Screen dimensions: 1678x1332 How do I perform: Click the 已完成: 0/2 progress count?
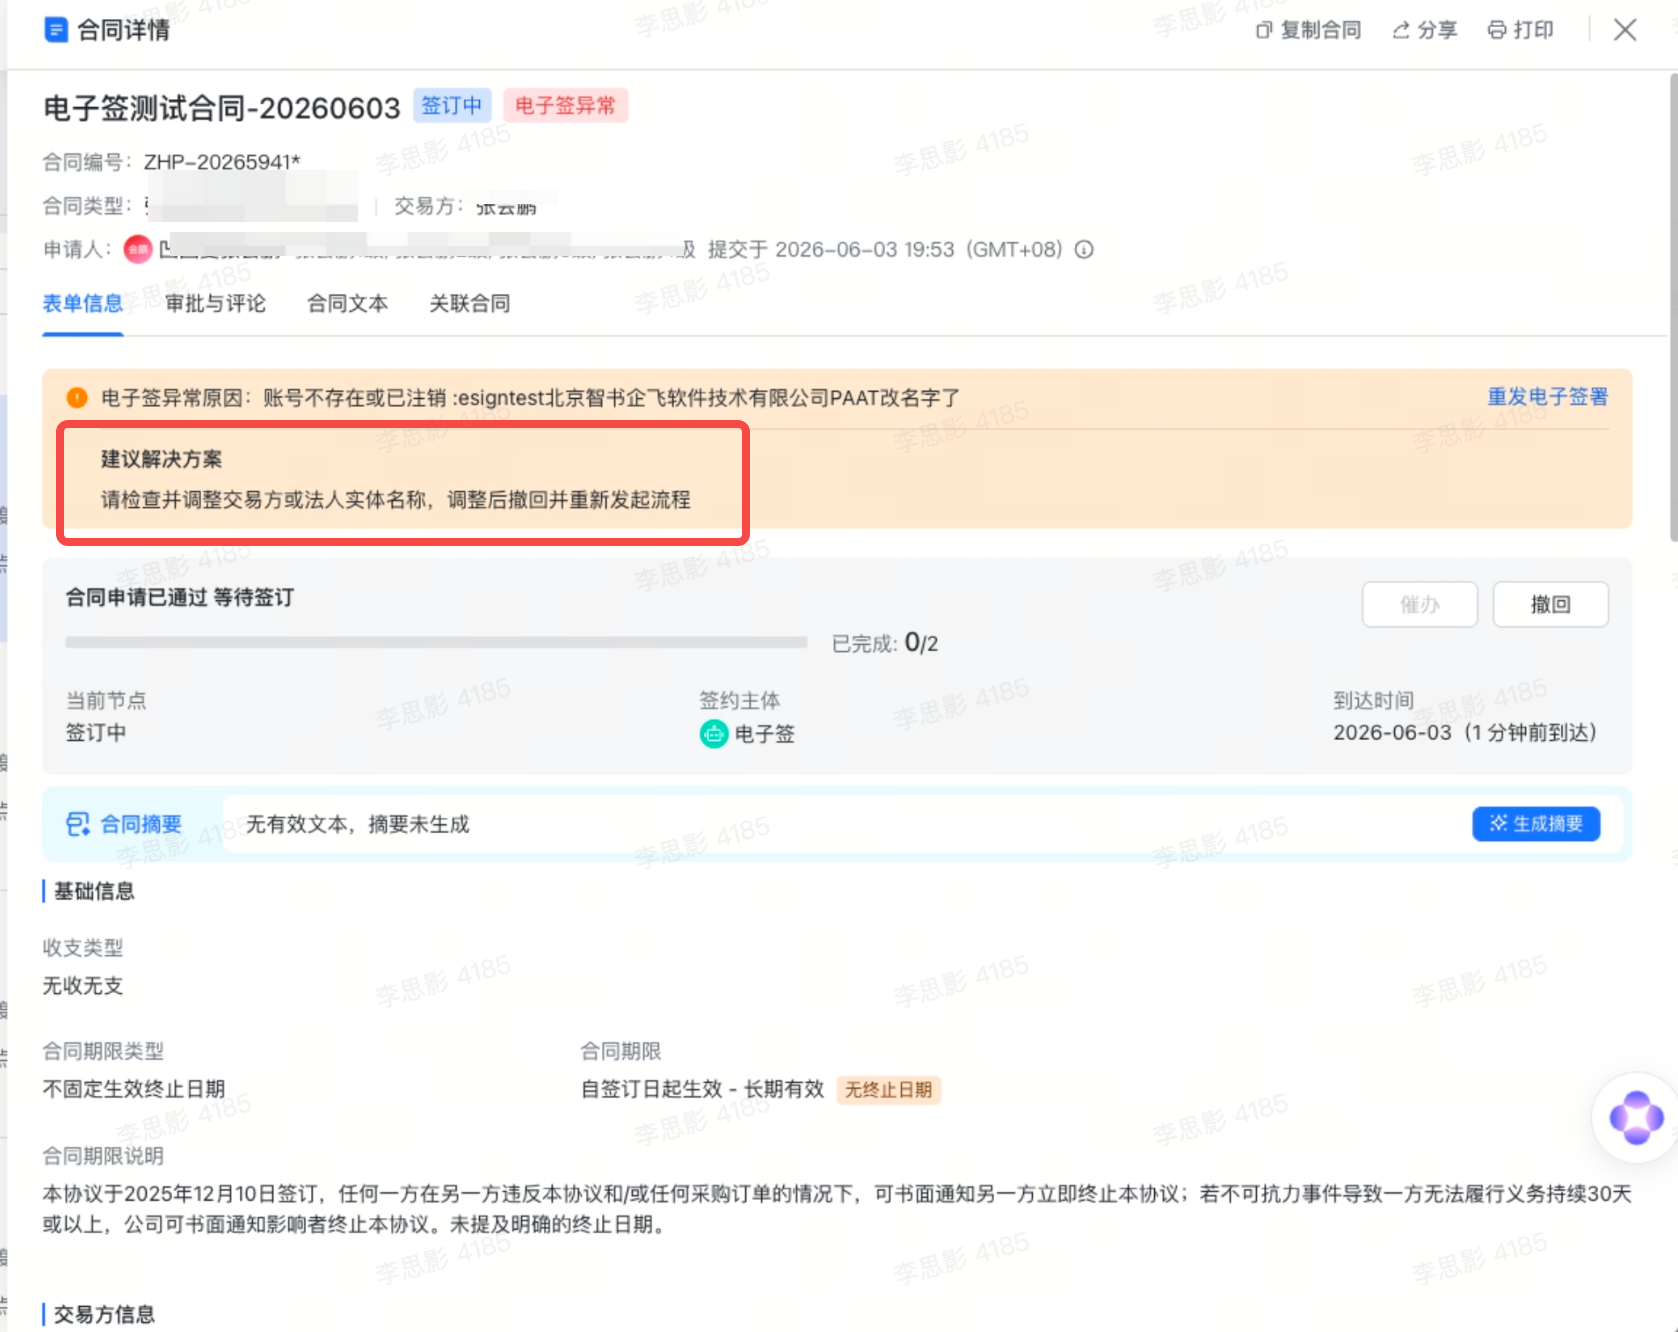coord(885,643)
